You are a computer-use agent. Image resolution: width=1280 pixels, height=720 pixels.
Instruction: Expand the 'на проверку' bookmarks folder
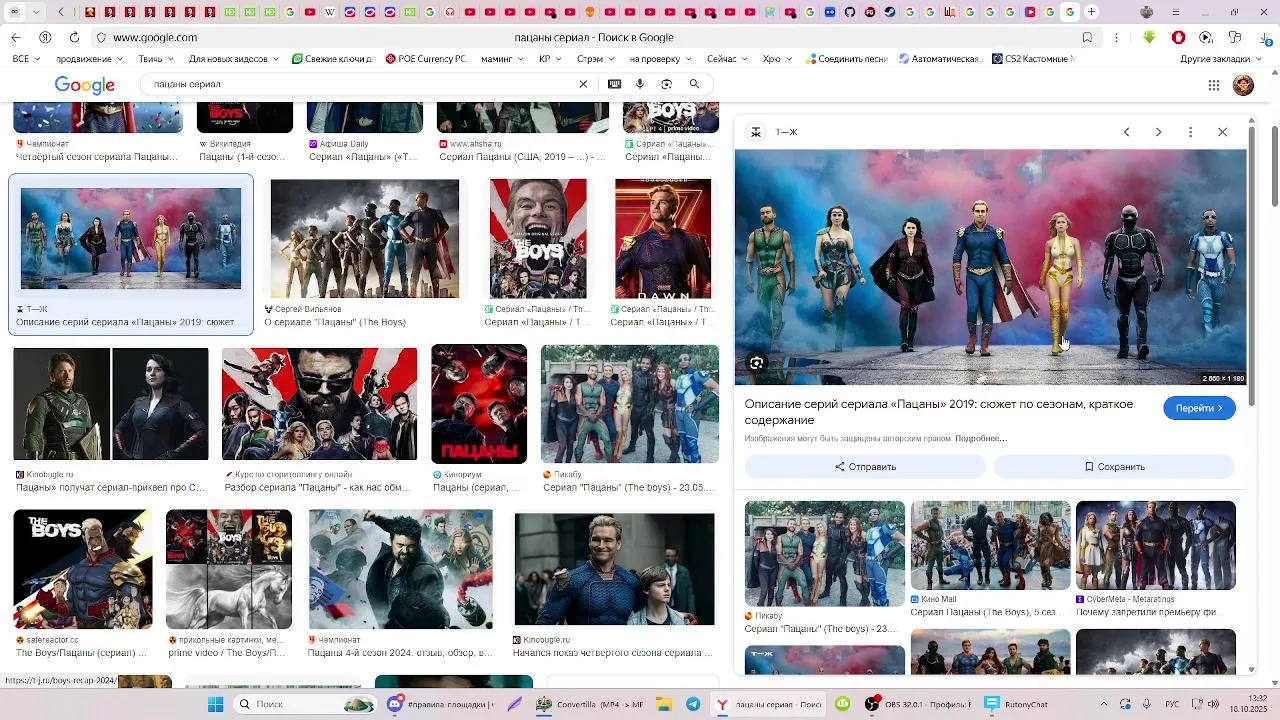tap(661, 59)
